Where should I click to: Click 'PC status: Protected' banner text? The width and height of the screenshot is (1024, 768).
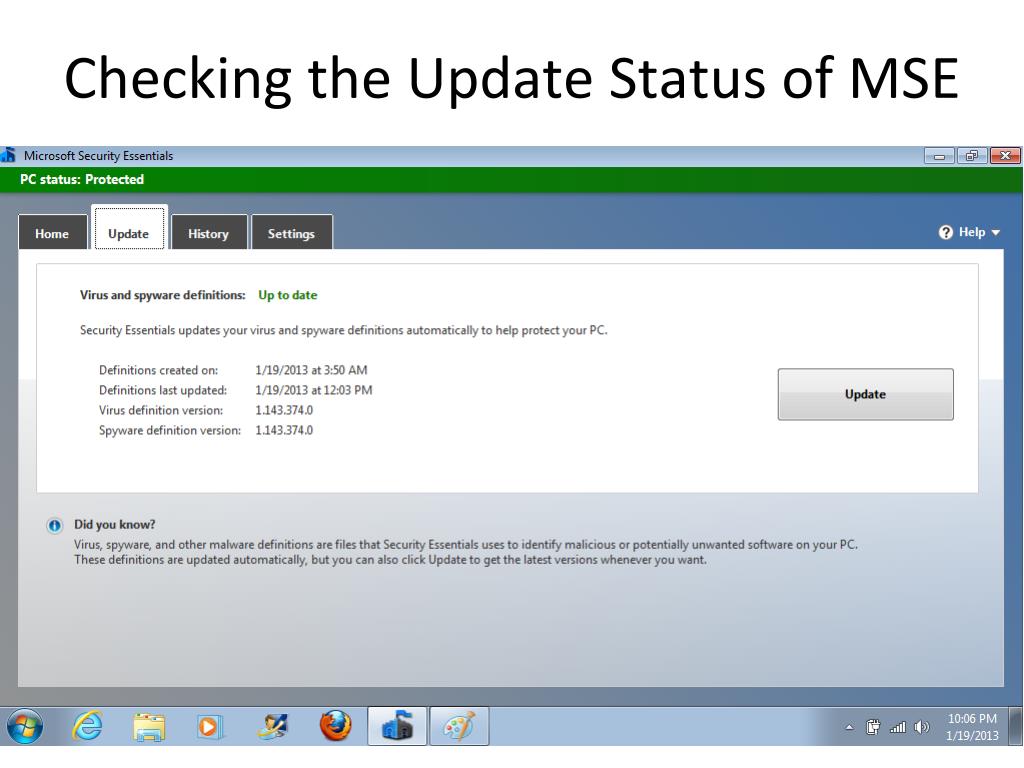click(82, 180)
